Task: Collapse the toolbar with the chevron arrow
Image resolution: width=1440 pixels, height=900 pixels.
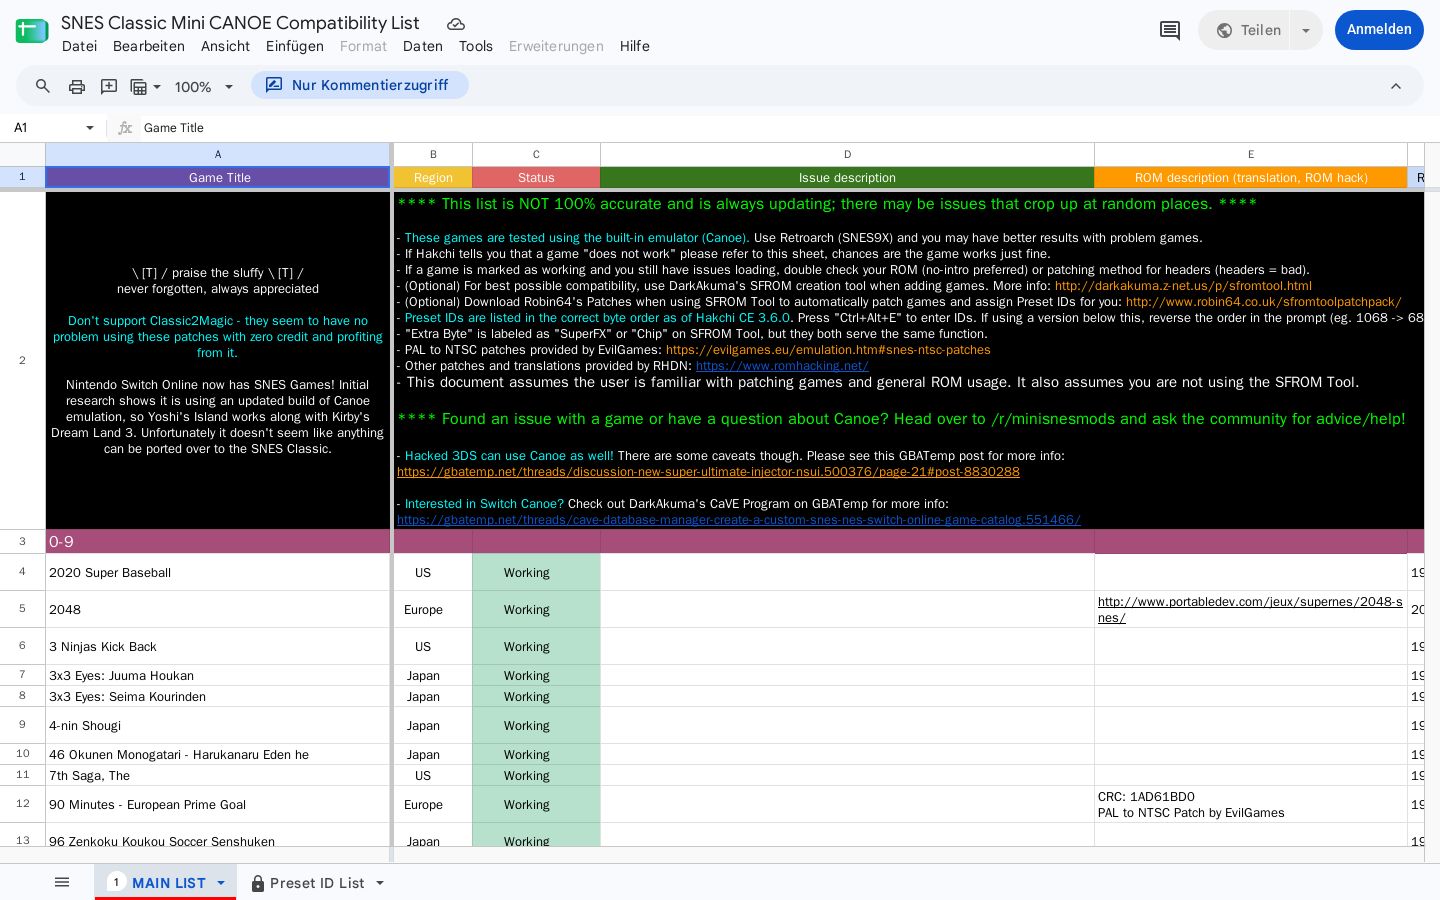Action: [1396, 86]
